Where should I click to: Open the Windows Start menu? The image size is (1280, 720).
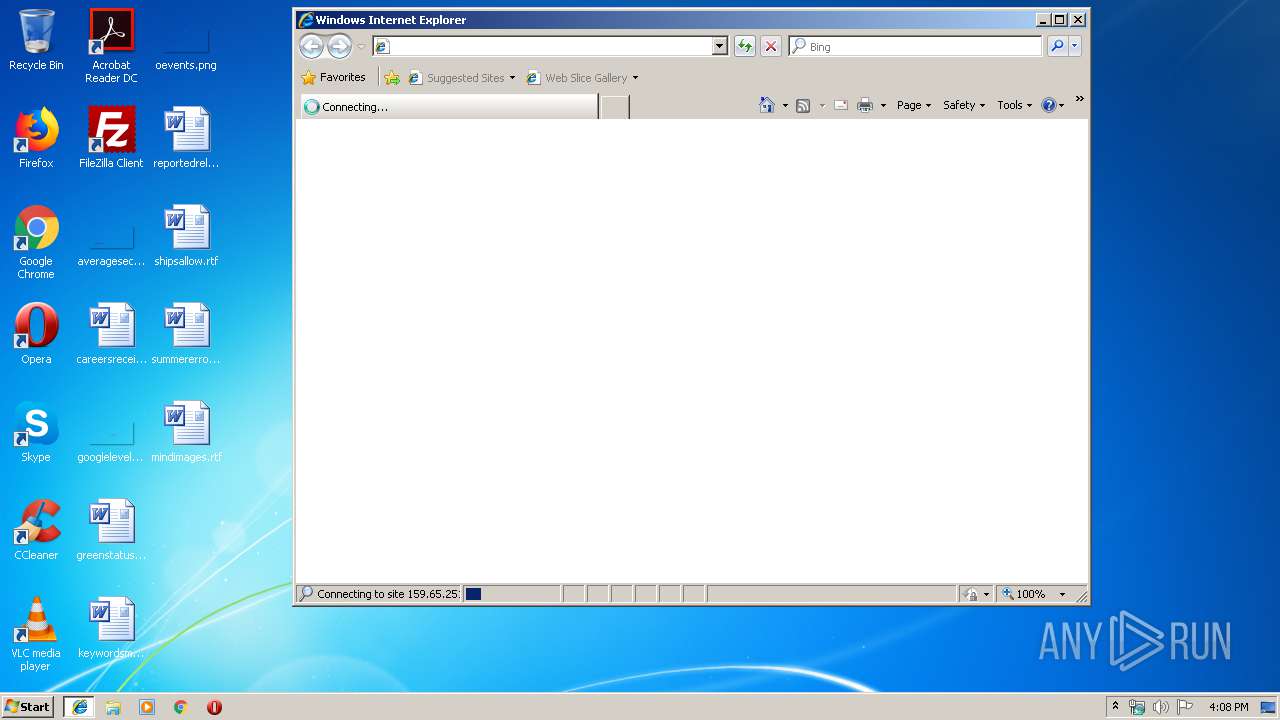point(28,707)
